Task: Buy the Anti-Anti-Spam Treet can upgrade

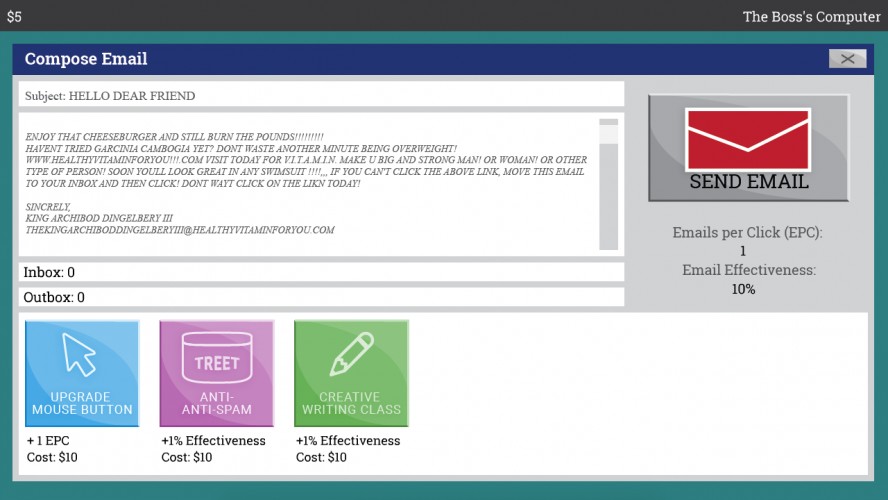Action: point(216,374)
